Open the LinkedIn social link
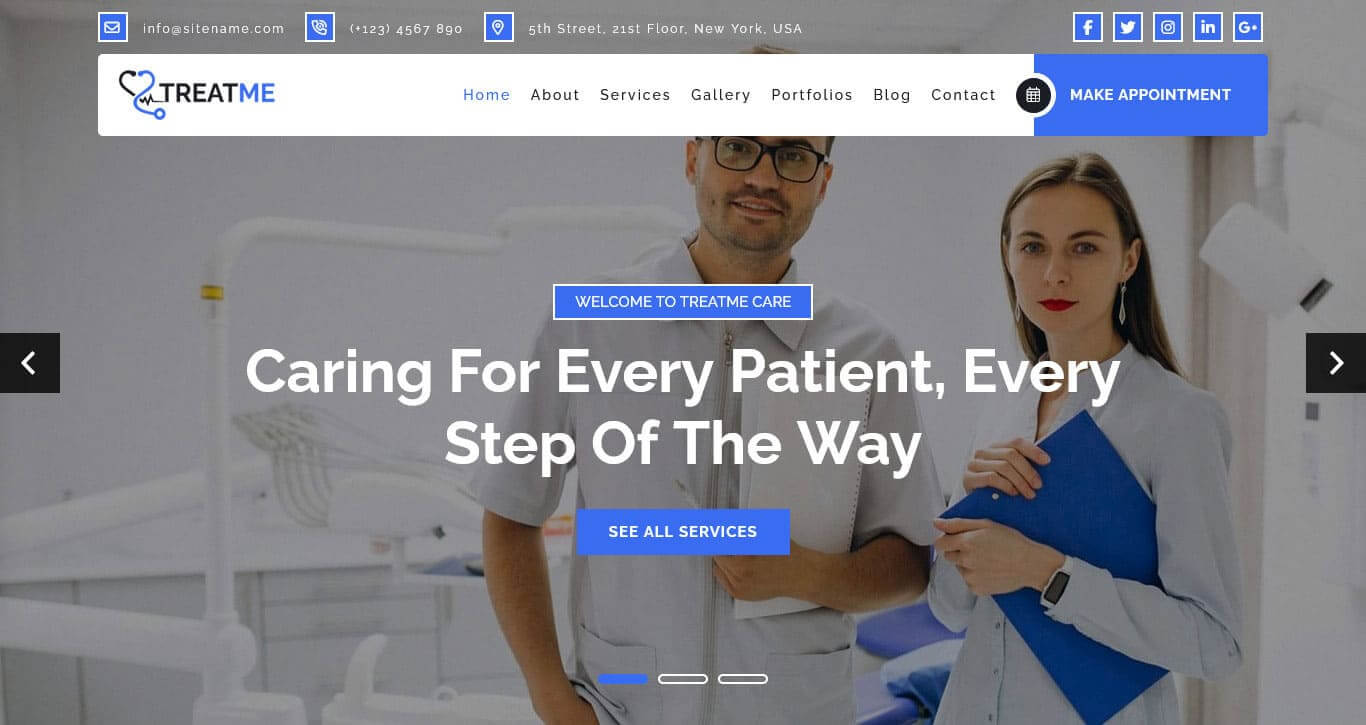This screenshot has height=725, width=1366. click(x=1208, y=27)
